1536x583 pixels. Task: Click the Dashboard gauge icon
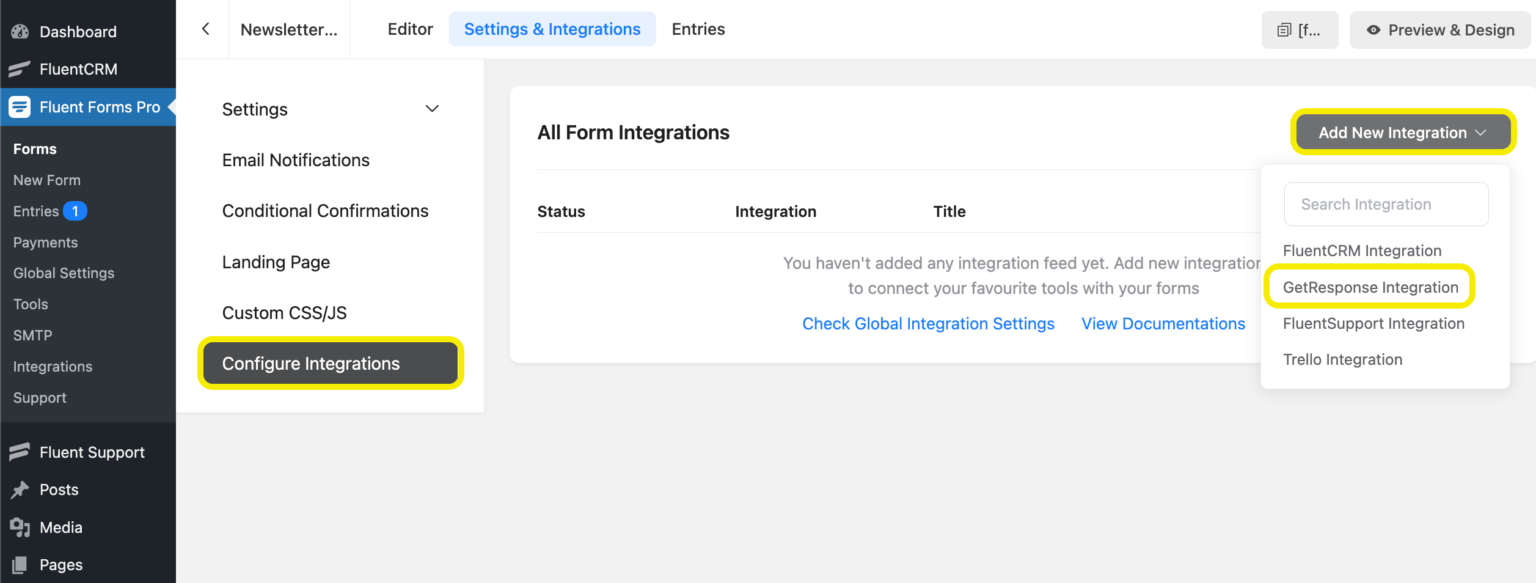[19, 31]
